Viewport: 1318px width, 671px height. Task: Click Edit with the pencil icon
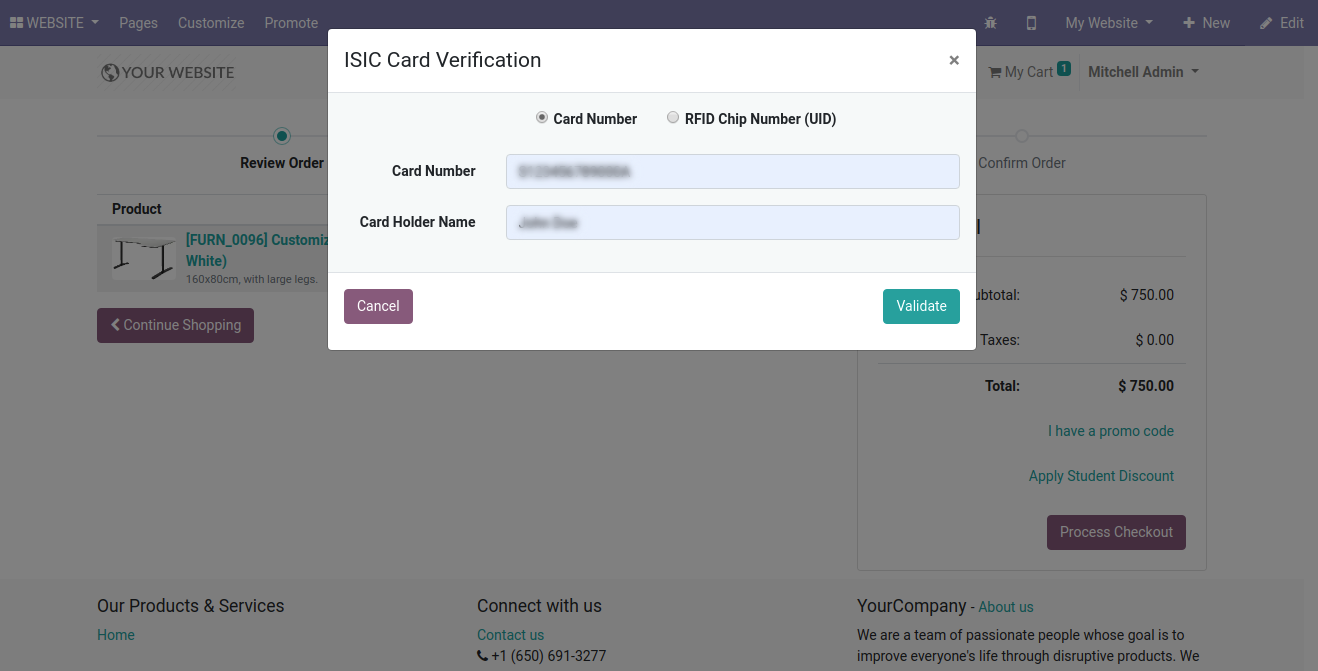coord(1281,22)
